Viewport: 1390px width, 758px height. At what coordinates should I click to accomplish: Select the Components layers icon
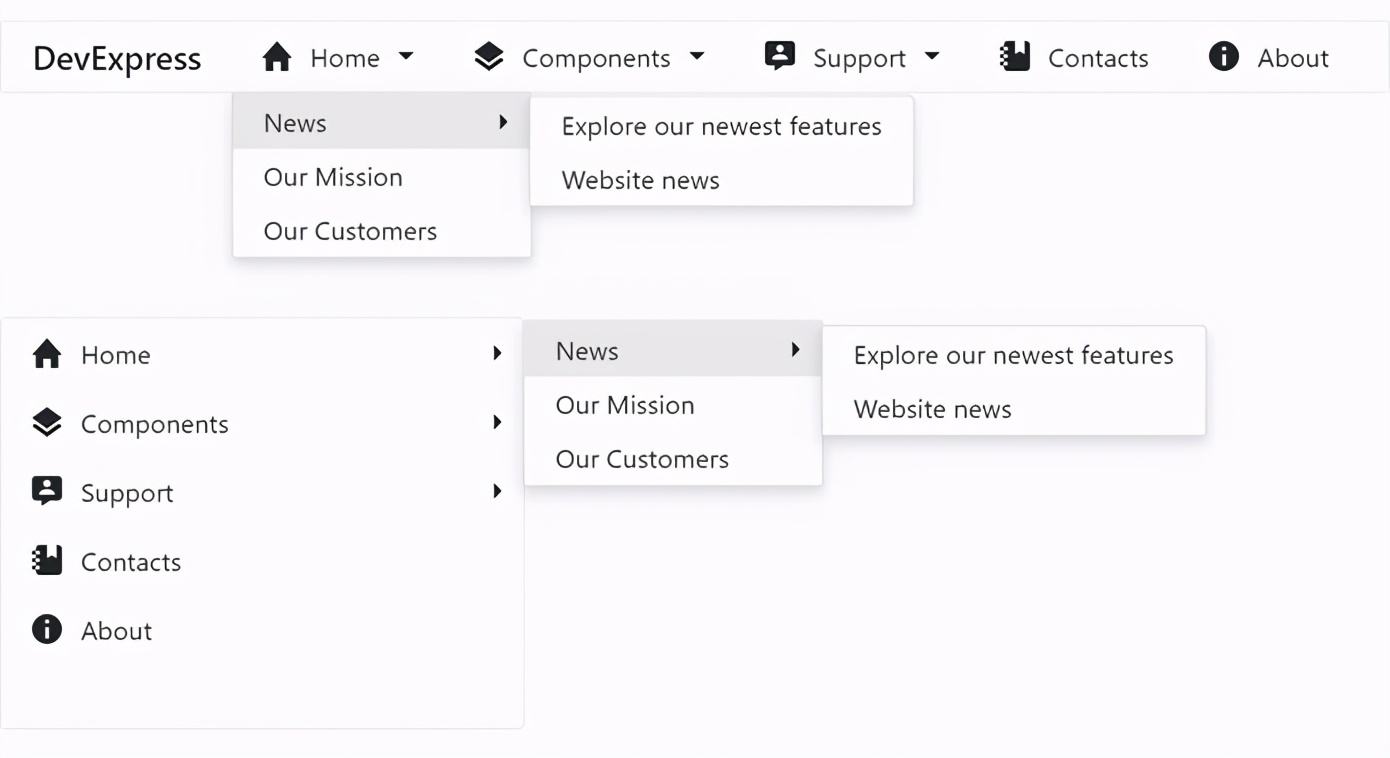488,57
